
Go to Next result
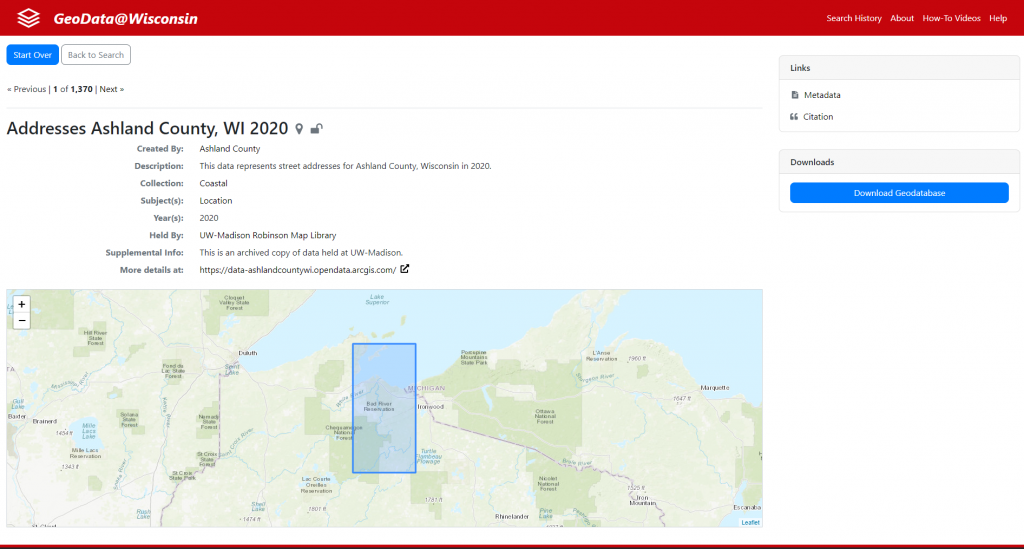(x=112, y=89)
